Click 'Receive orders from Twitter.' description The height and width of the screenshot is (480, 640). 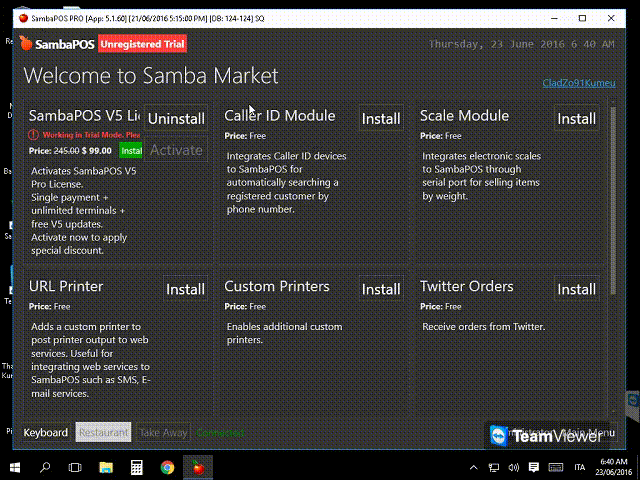[x=483, y=327]
